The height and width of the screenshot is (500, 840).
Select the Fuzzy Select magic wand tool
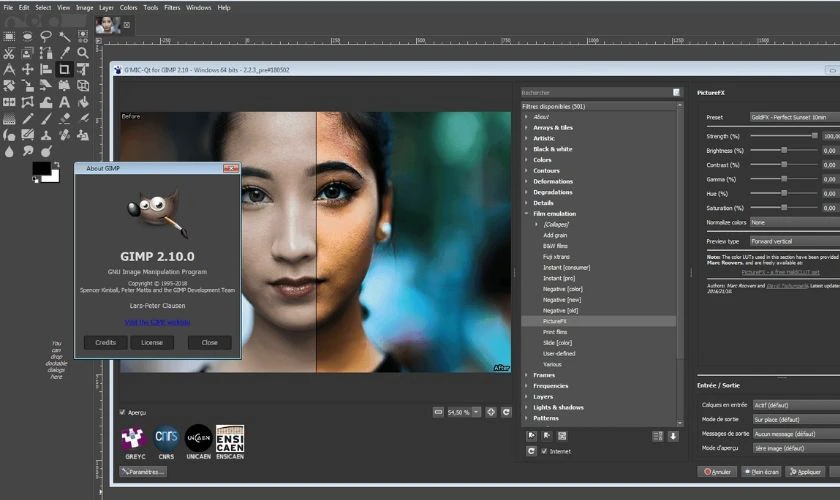[x=64, y=36]
